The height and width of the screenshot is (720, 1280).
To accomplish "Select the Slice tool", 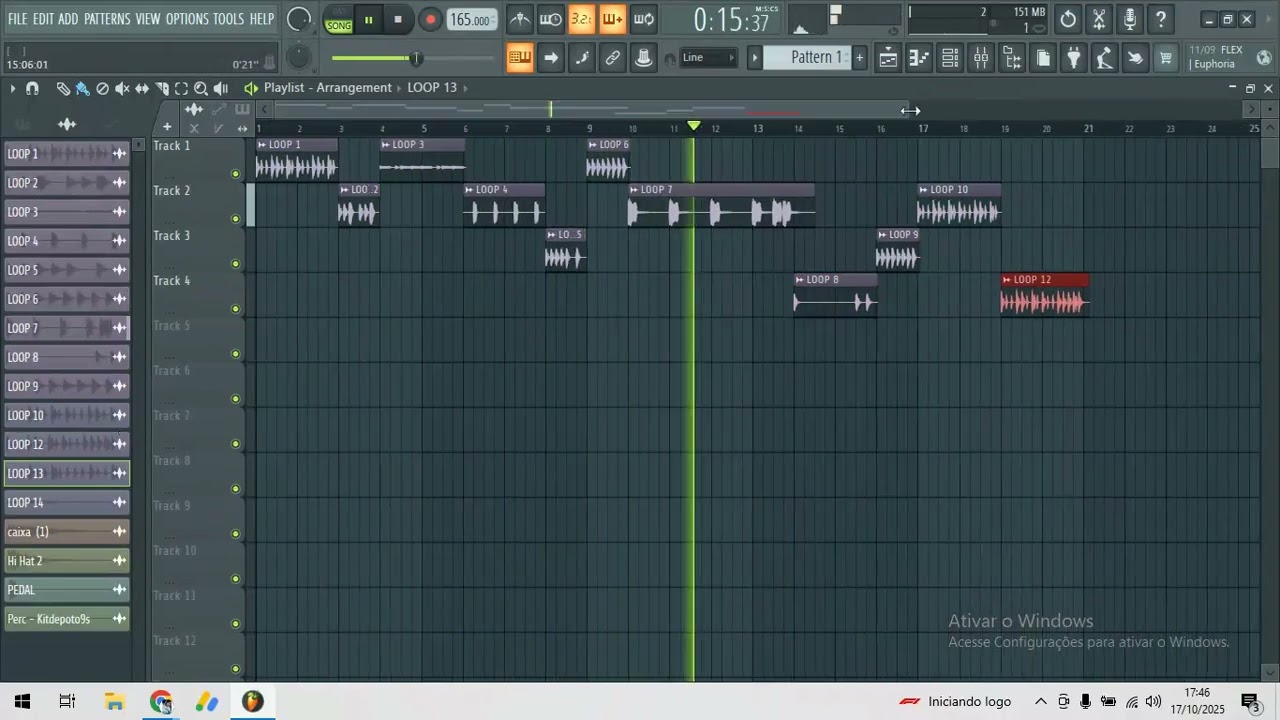I will [x=162, y=89].
